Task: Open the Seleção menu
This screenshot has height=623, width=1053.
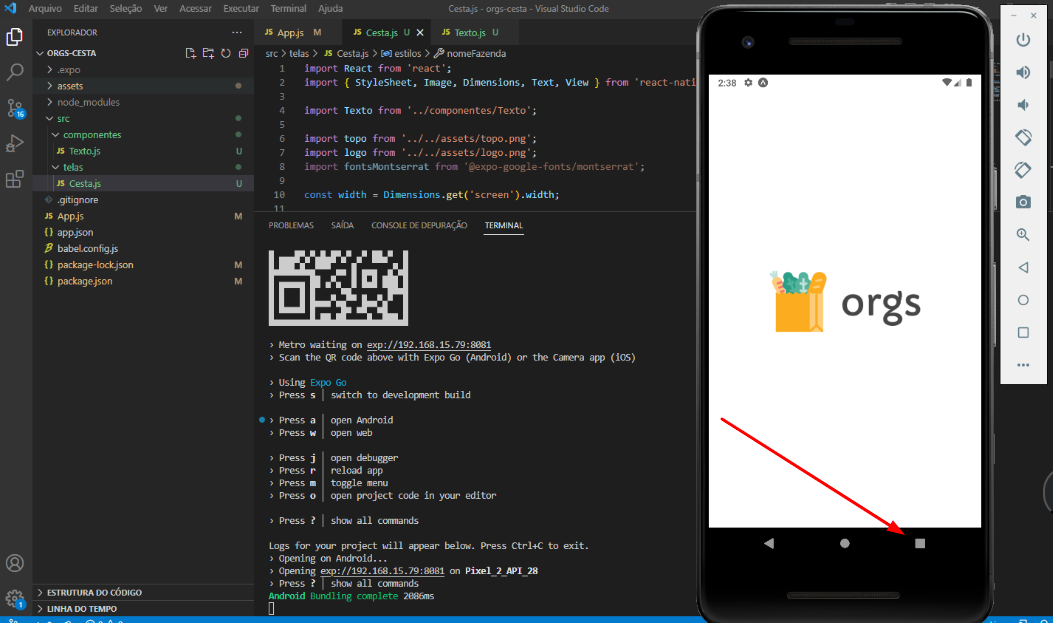Action: (126, 9)
